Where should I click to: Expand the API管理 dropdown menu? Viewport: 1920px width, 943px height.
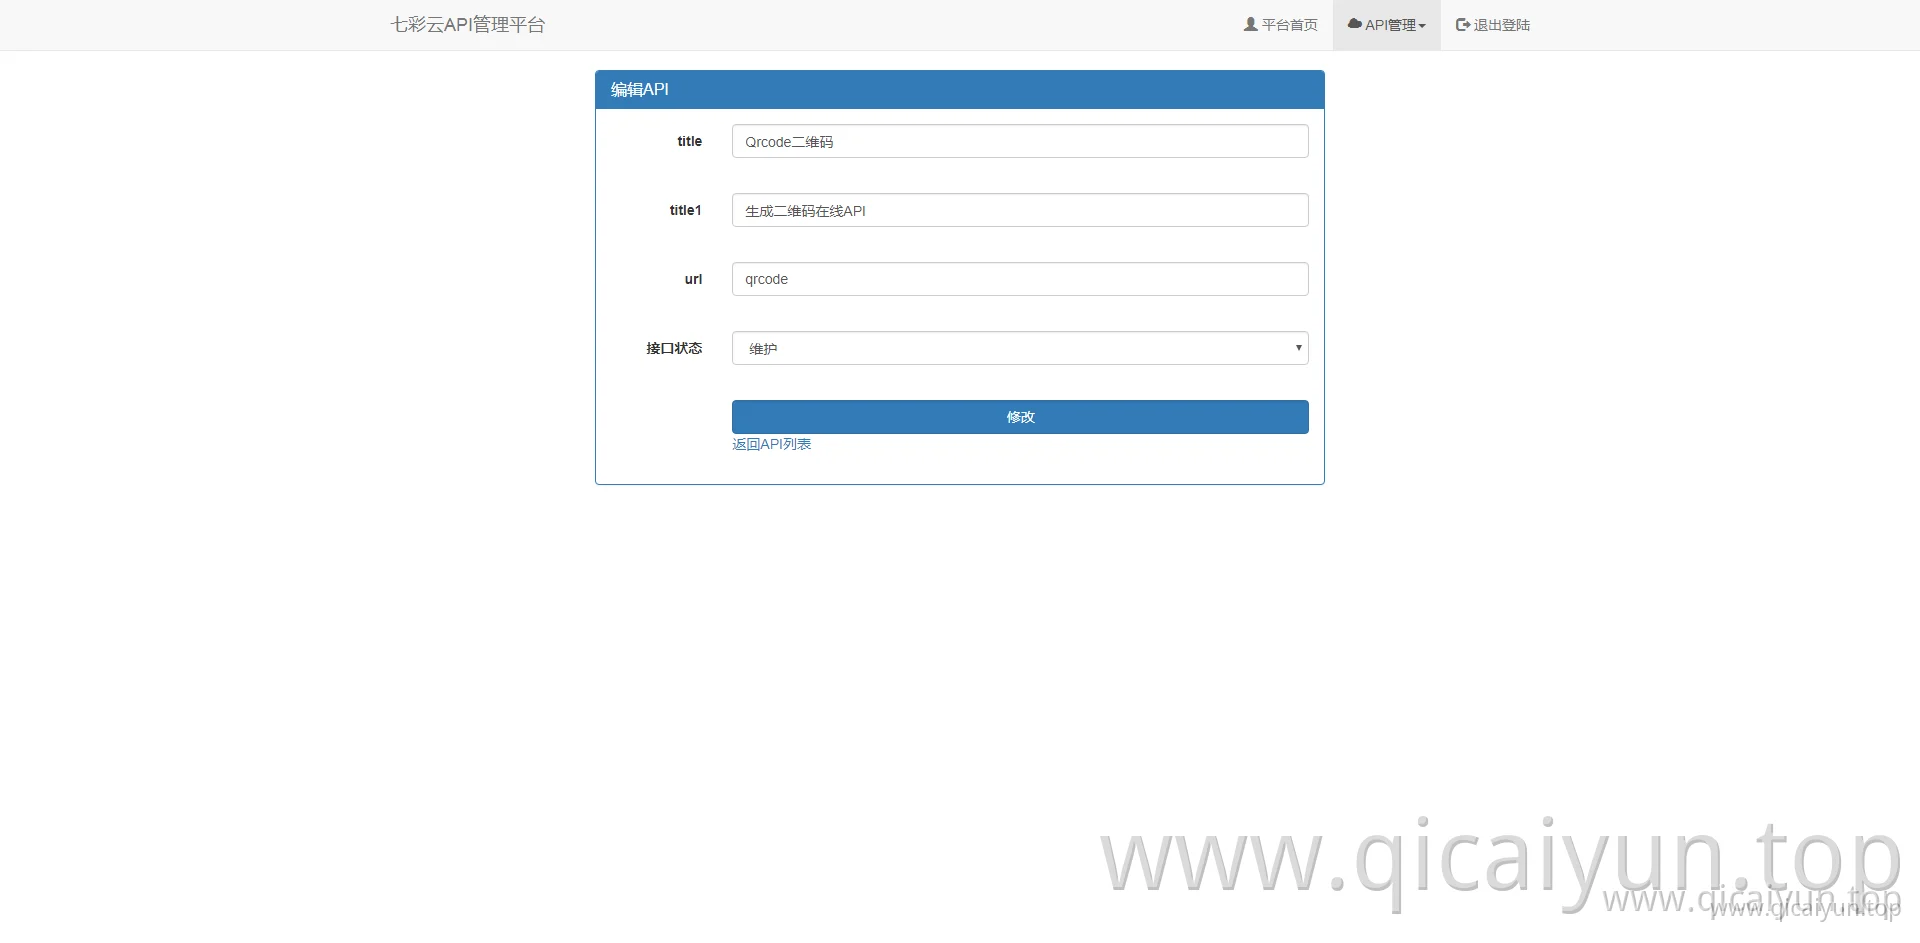pyautogui.click(x=1387, y=25)
